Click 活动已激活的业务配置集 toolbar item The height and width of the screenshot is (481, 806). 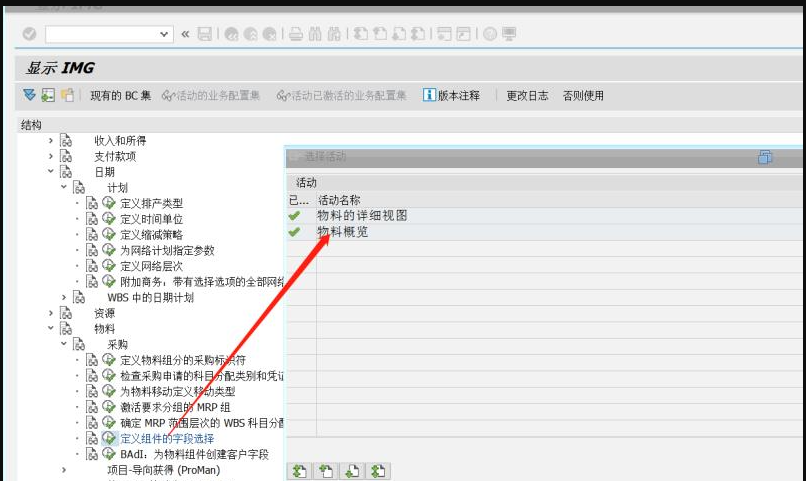coord(341,96)
